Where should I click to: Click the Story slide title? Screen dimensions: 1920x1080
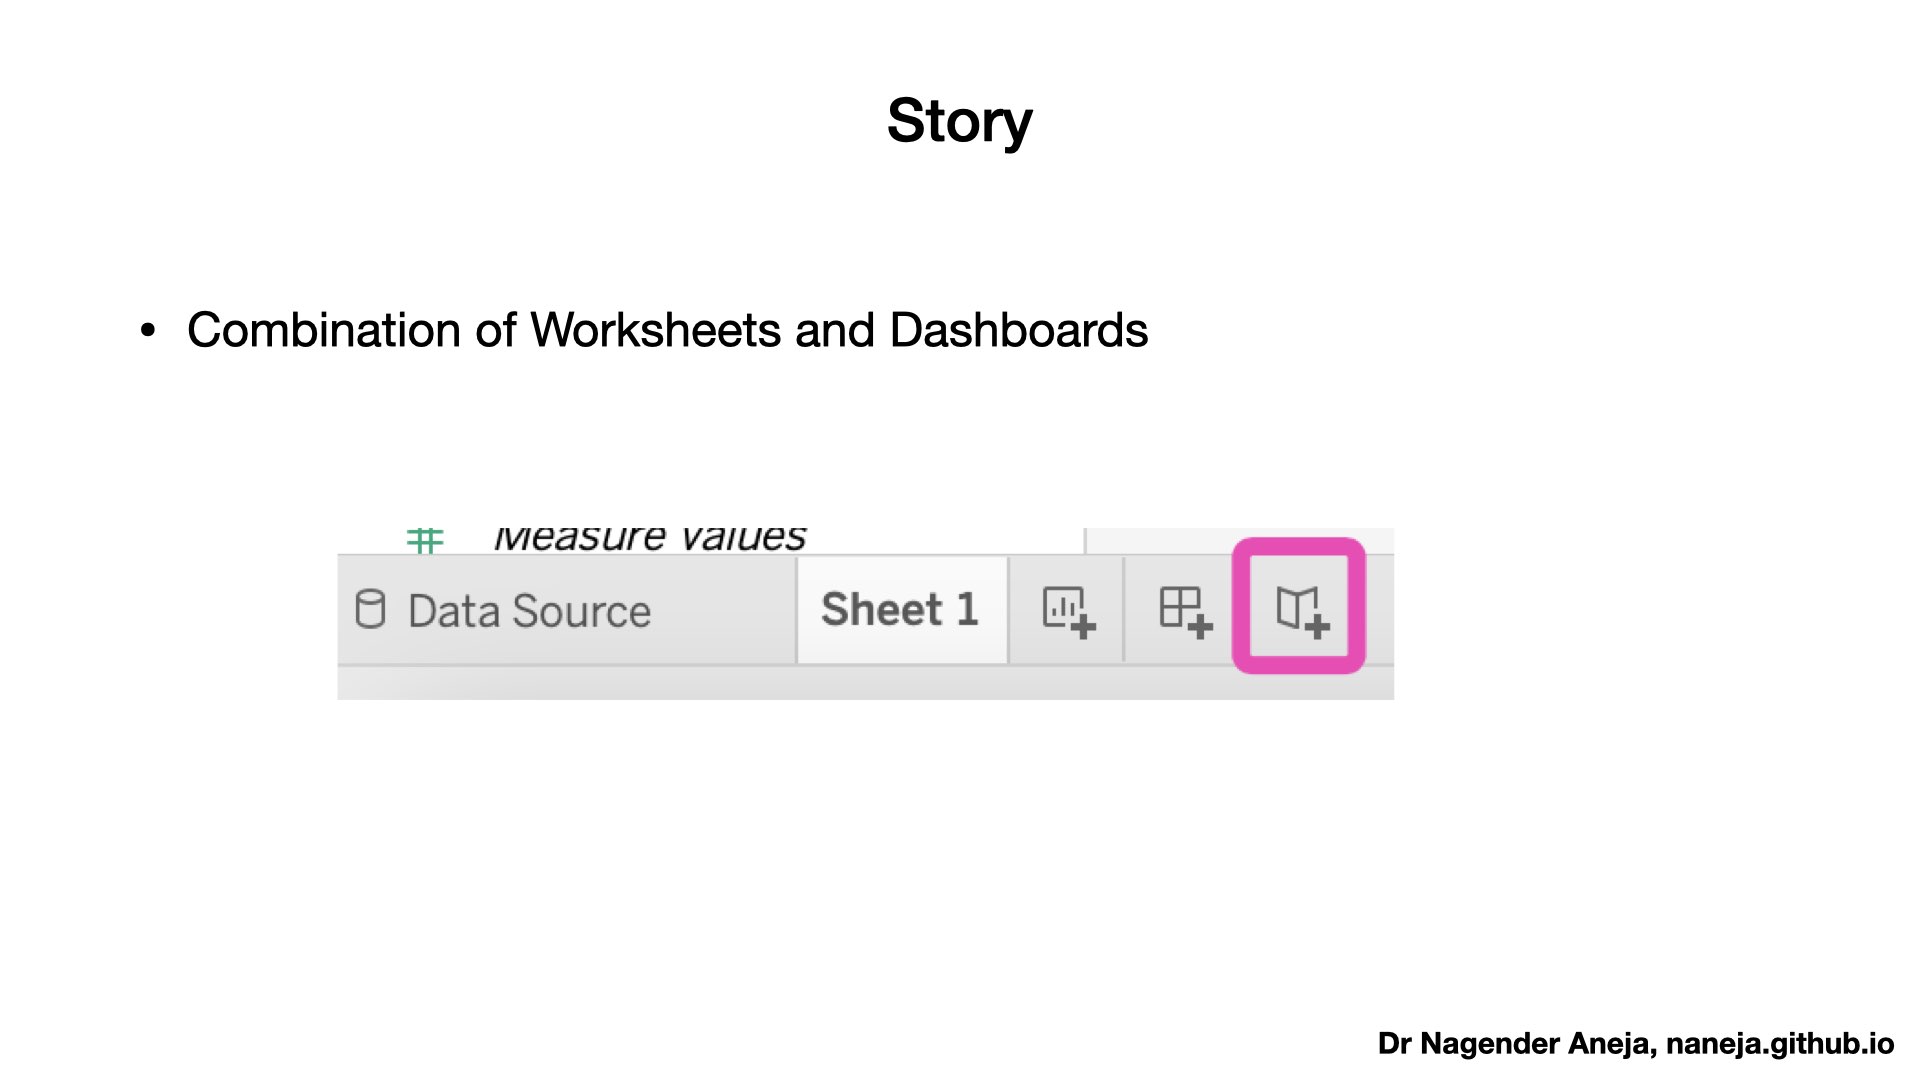point(959,121)
